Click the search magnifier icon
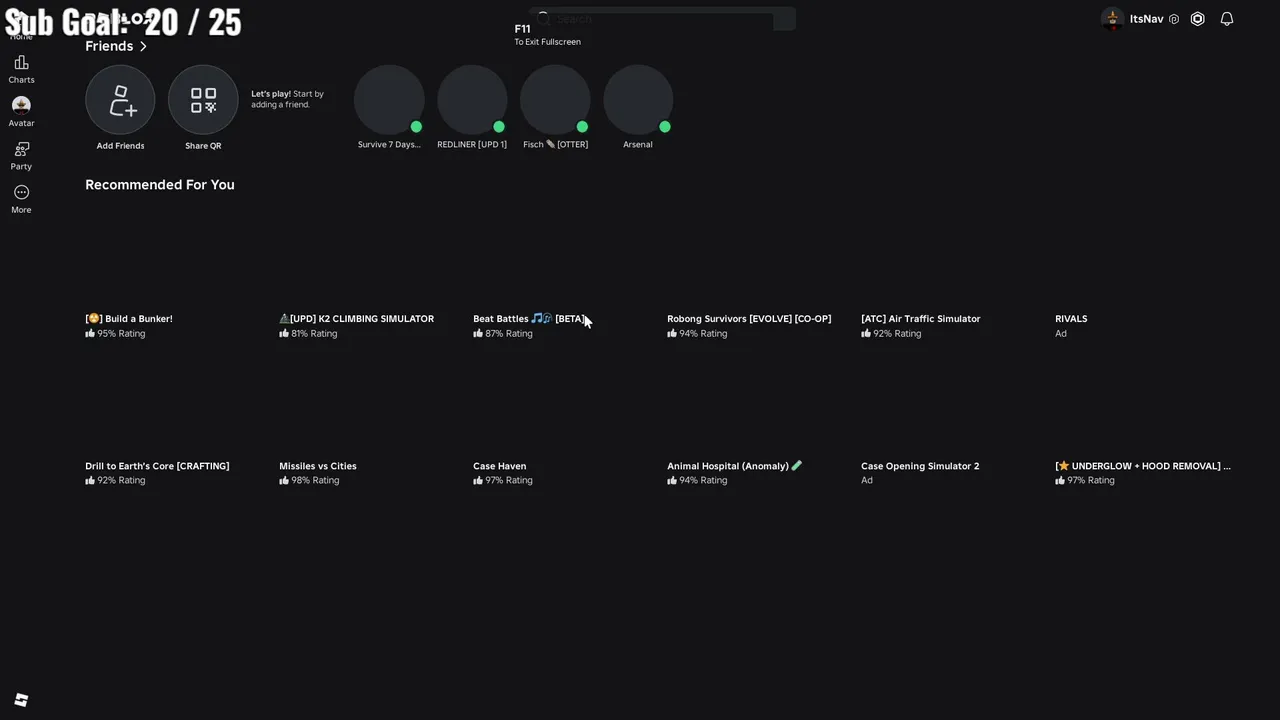This screenshot has height=720, width=1280. tap(544, 18)
